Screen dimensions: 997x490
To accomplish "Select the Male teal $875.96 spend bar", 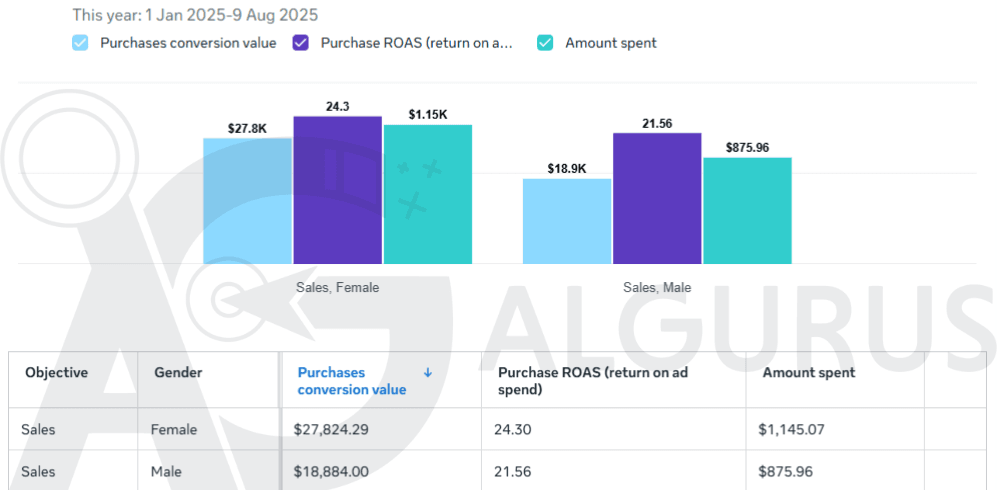I will coord(746,210).
